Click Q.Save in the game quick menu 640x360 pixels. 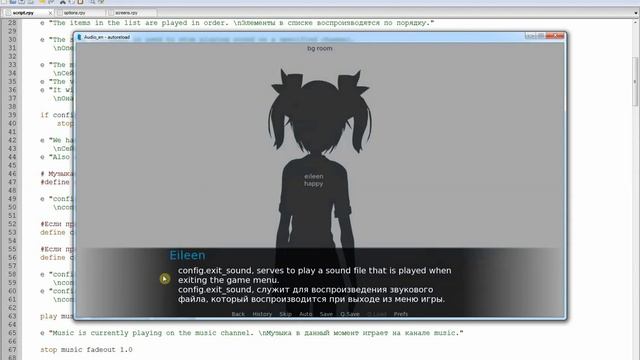click(x=350, y=314)
